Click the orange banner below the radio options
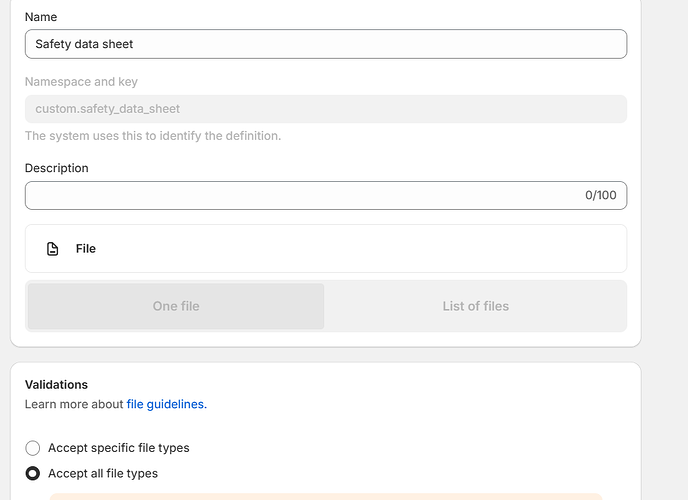 [325, 495]
